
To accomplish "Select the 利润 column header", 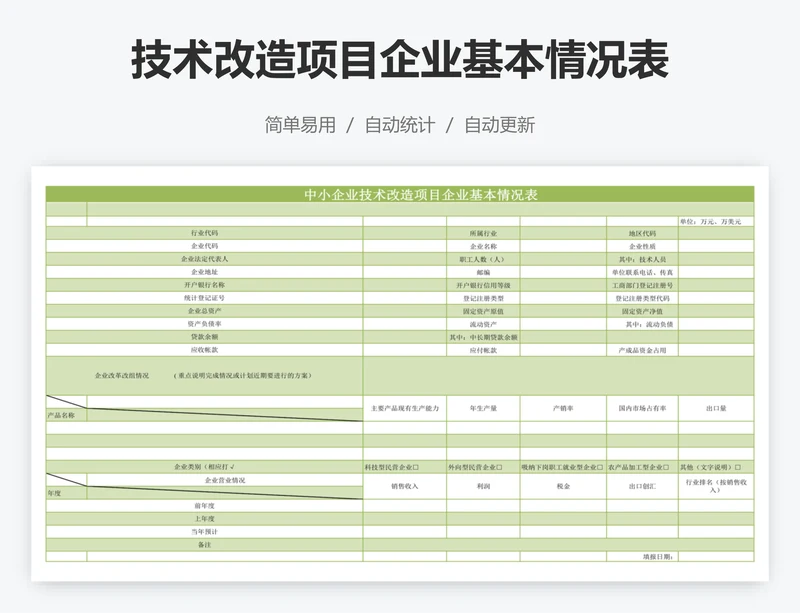I will [x=483, y=486].
